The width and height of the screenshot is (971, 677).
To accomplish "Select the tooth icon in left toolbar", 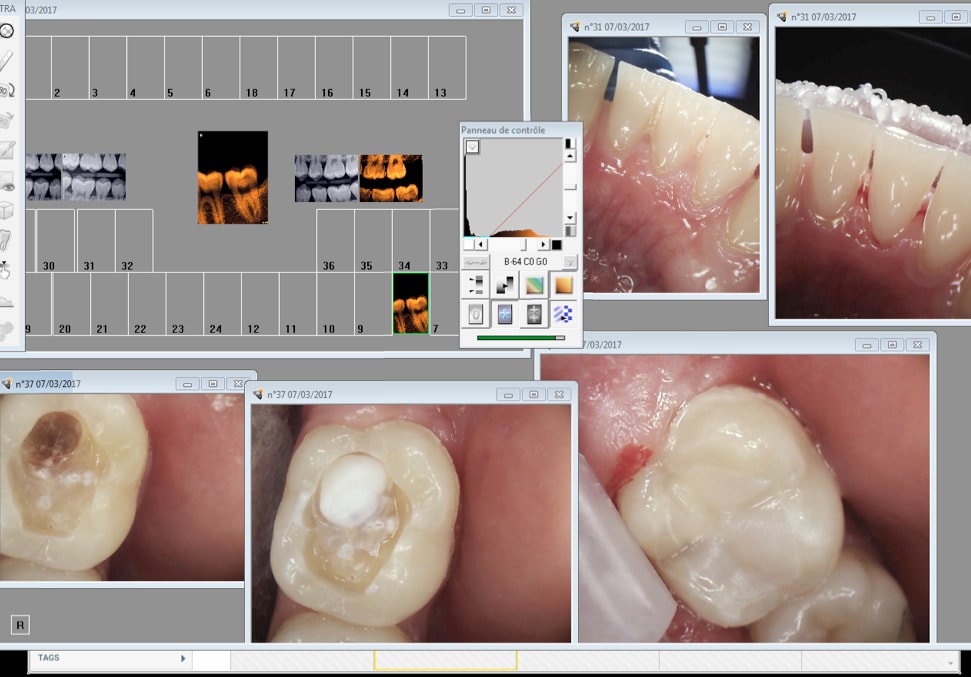I will pyautogui.click(x=7, y=241).
